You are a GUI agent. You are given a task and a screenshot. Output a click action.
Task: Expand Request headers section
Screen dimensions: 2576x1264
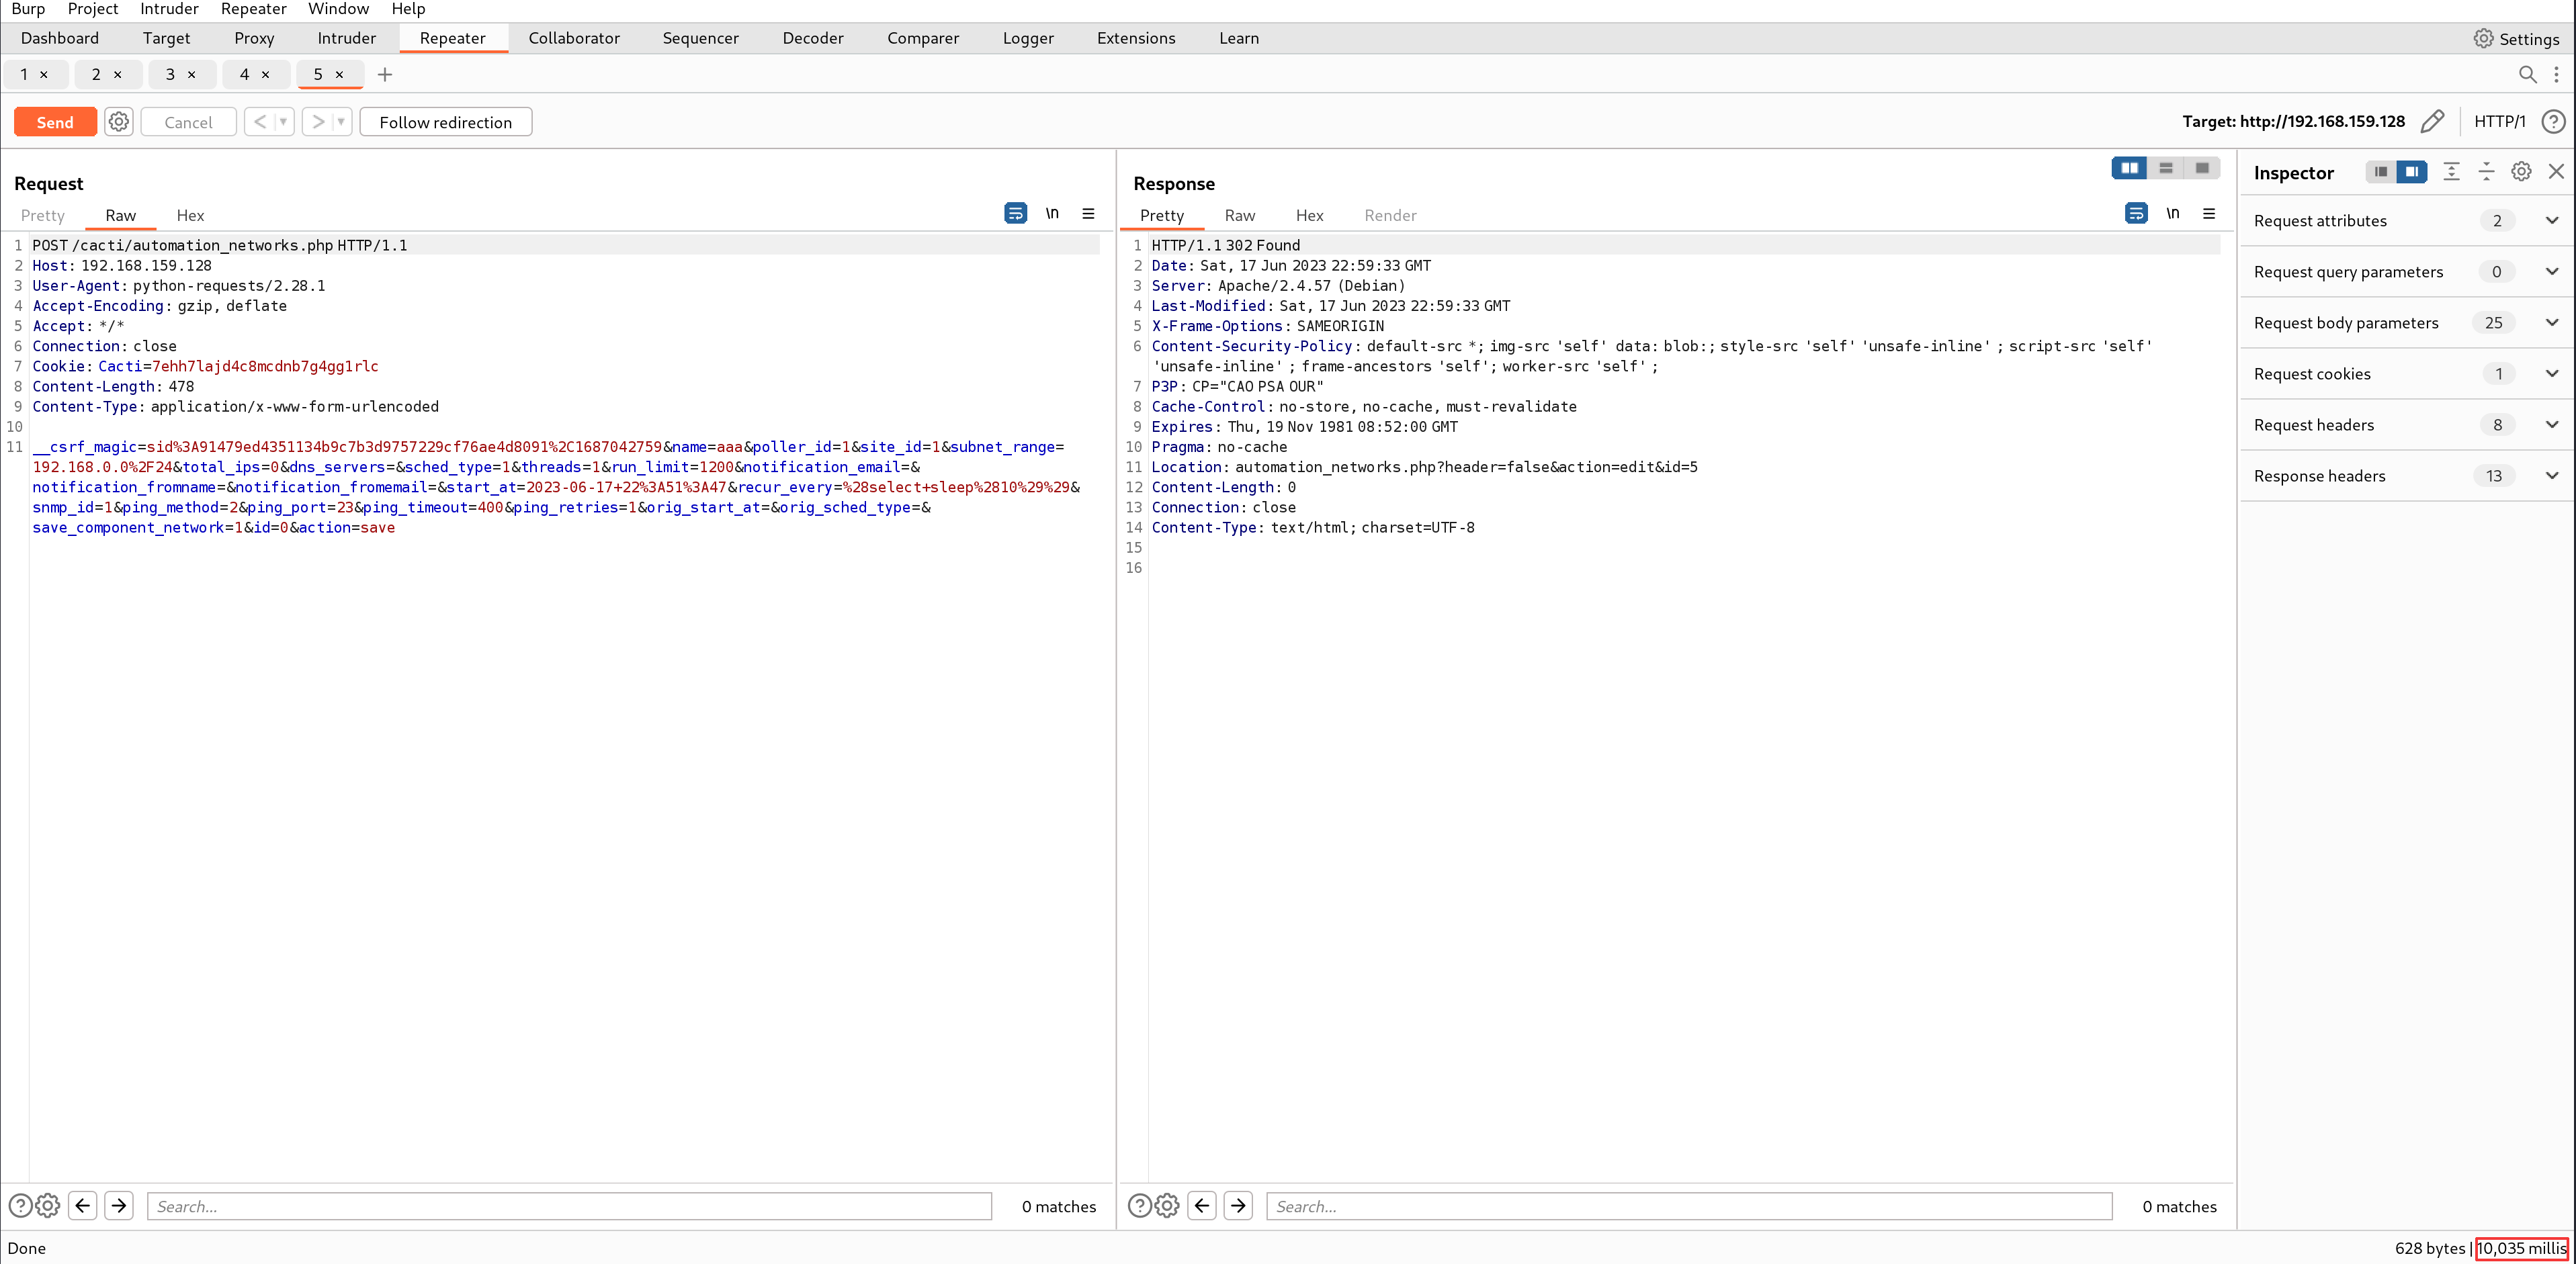coord(2407,425)
